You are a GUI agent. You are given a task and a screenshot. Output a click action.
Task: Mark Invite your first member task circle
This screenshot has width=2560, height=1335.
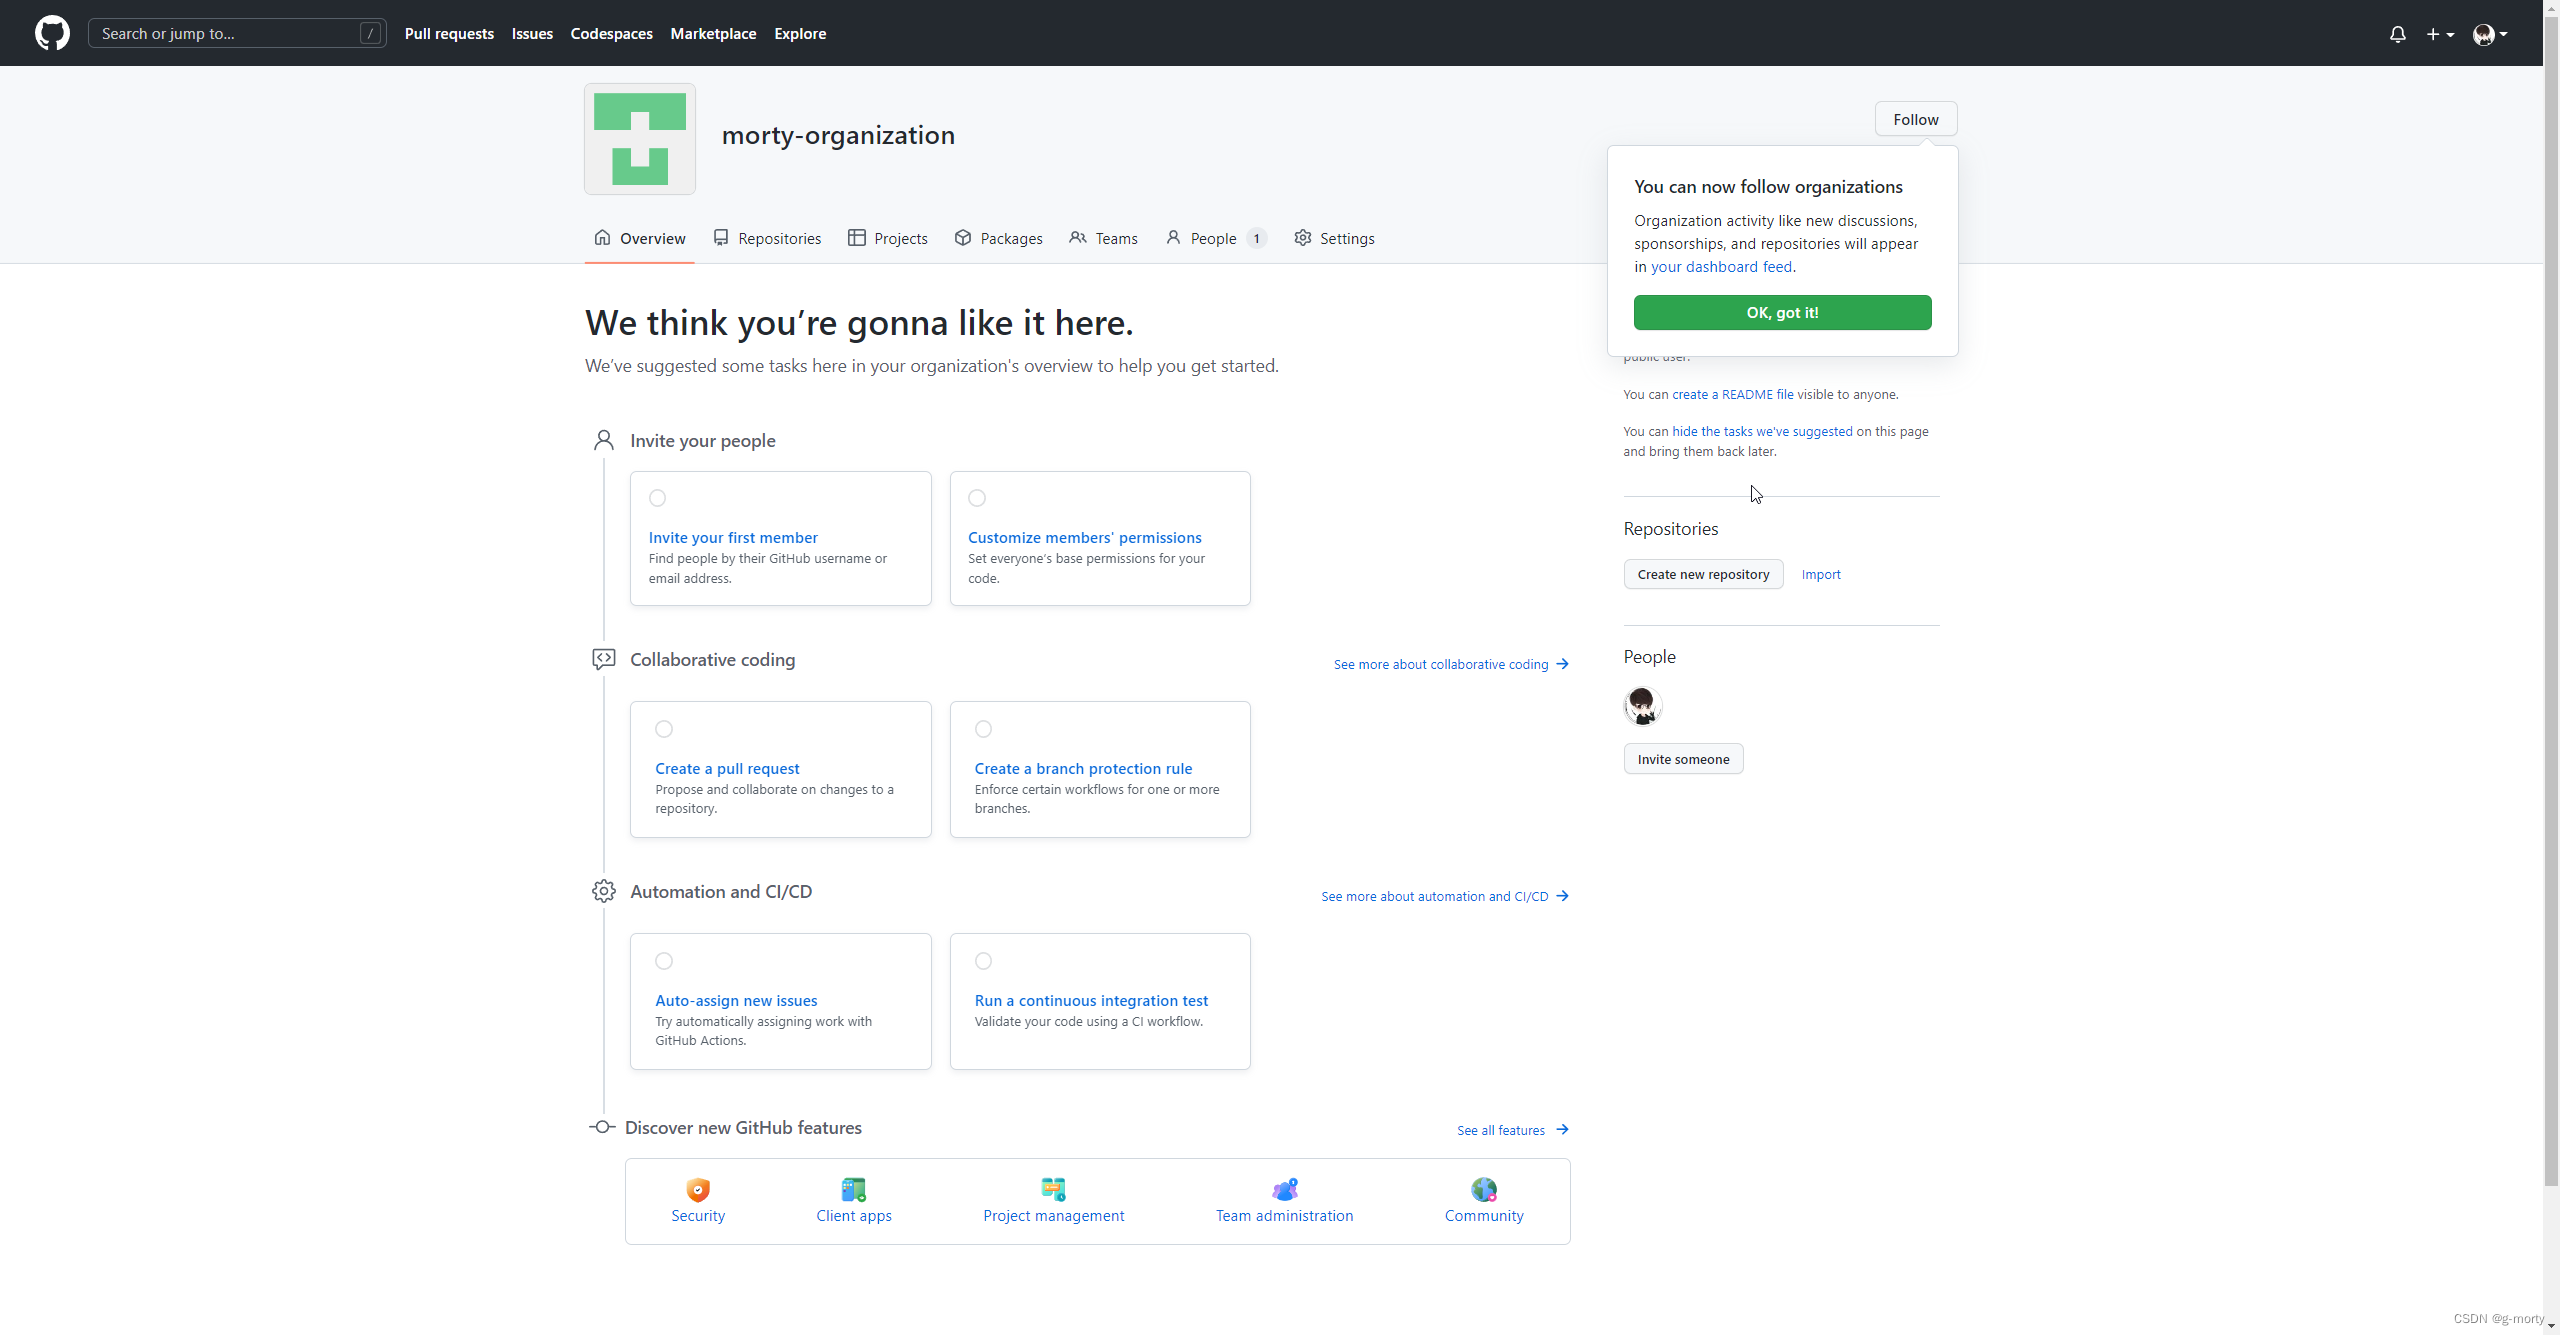coord(657,498)
